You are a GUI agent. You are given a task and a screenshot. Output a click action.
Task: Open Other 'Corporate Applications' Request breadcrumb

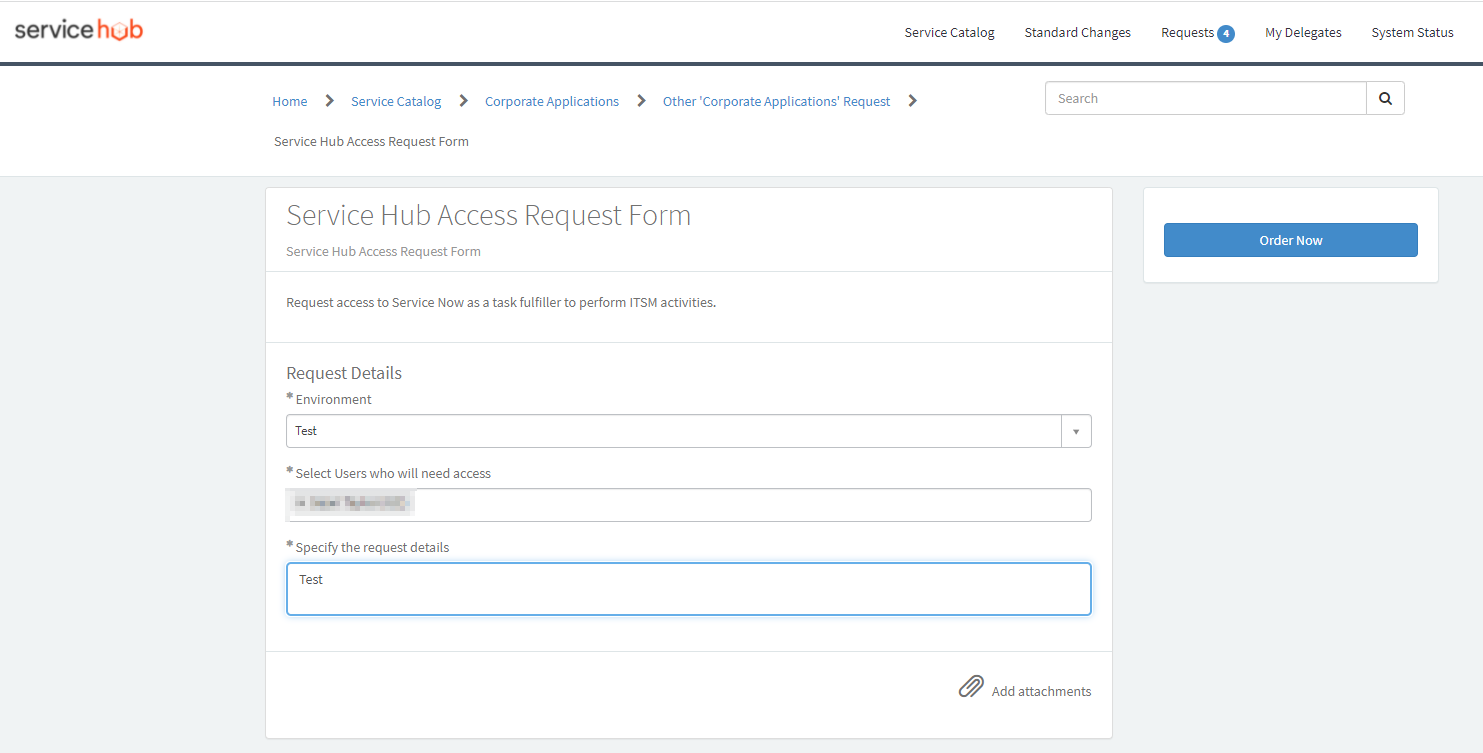click(x=776, y=101)
